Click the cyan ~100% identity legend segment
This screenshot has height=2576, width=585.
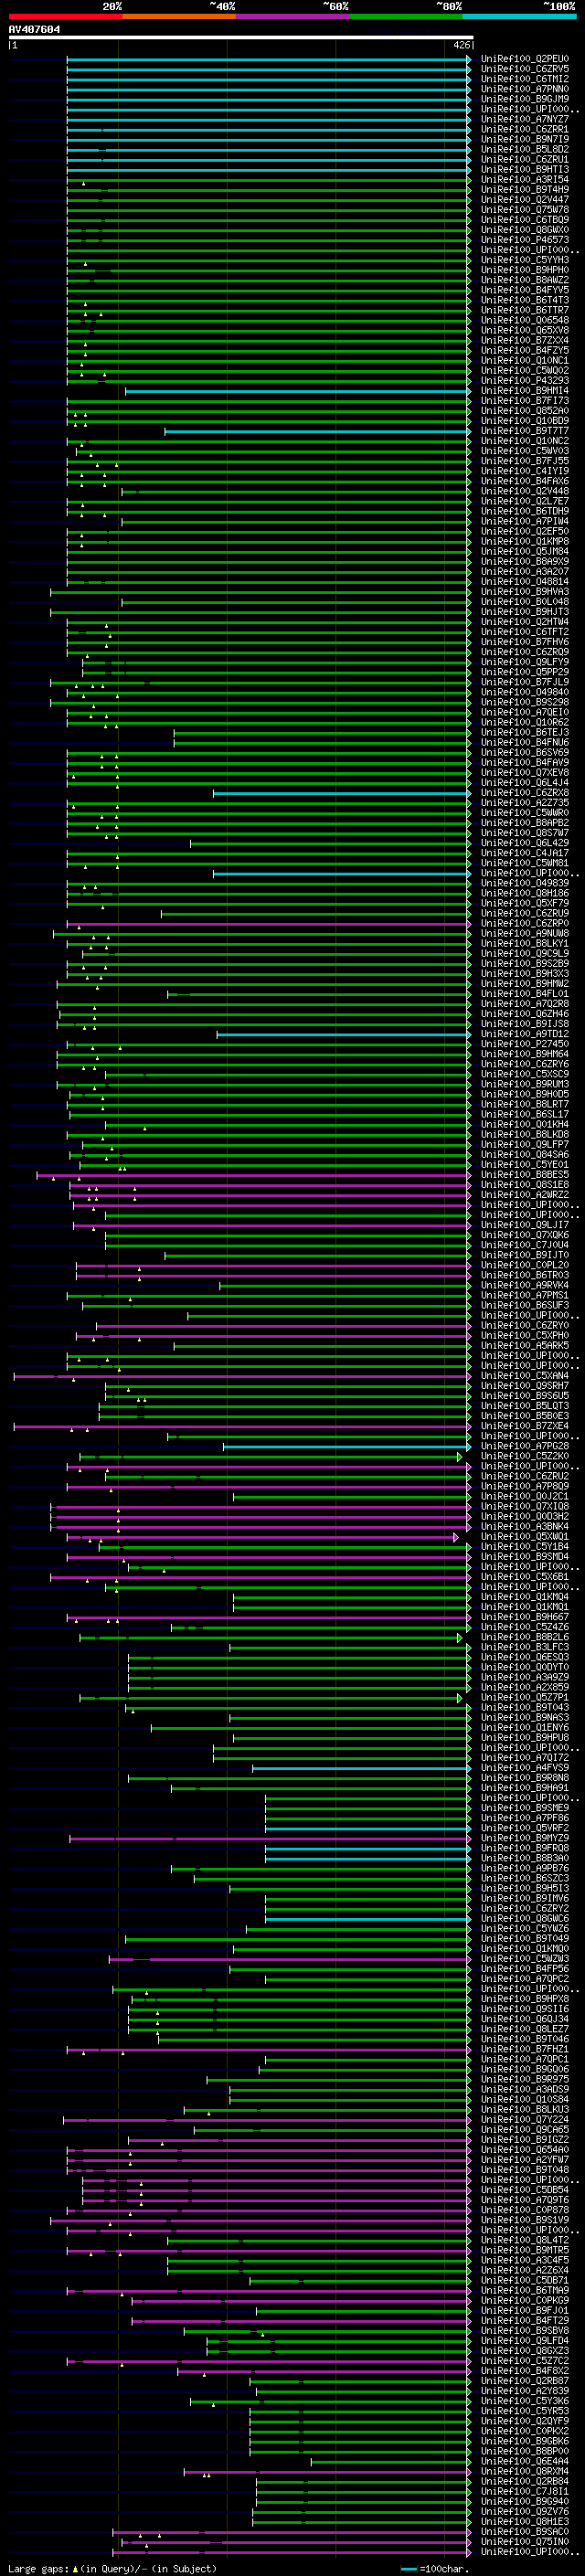pyautogui.click(x=519, y=16)
